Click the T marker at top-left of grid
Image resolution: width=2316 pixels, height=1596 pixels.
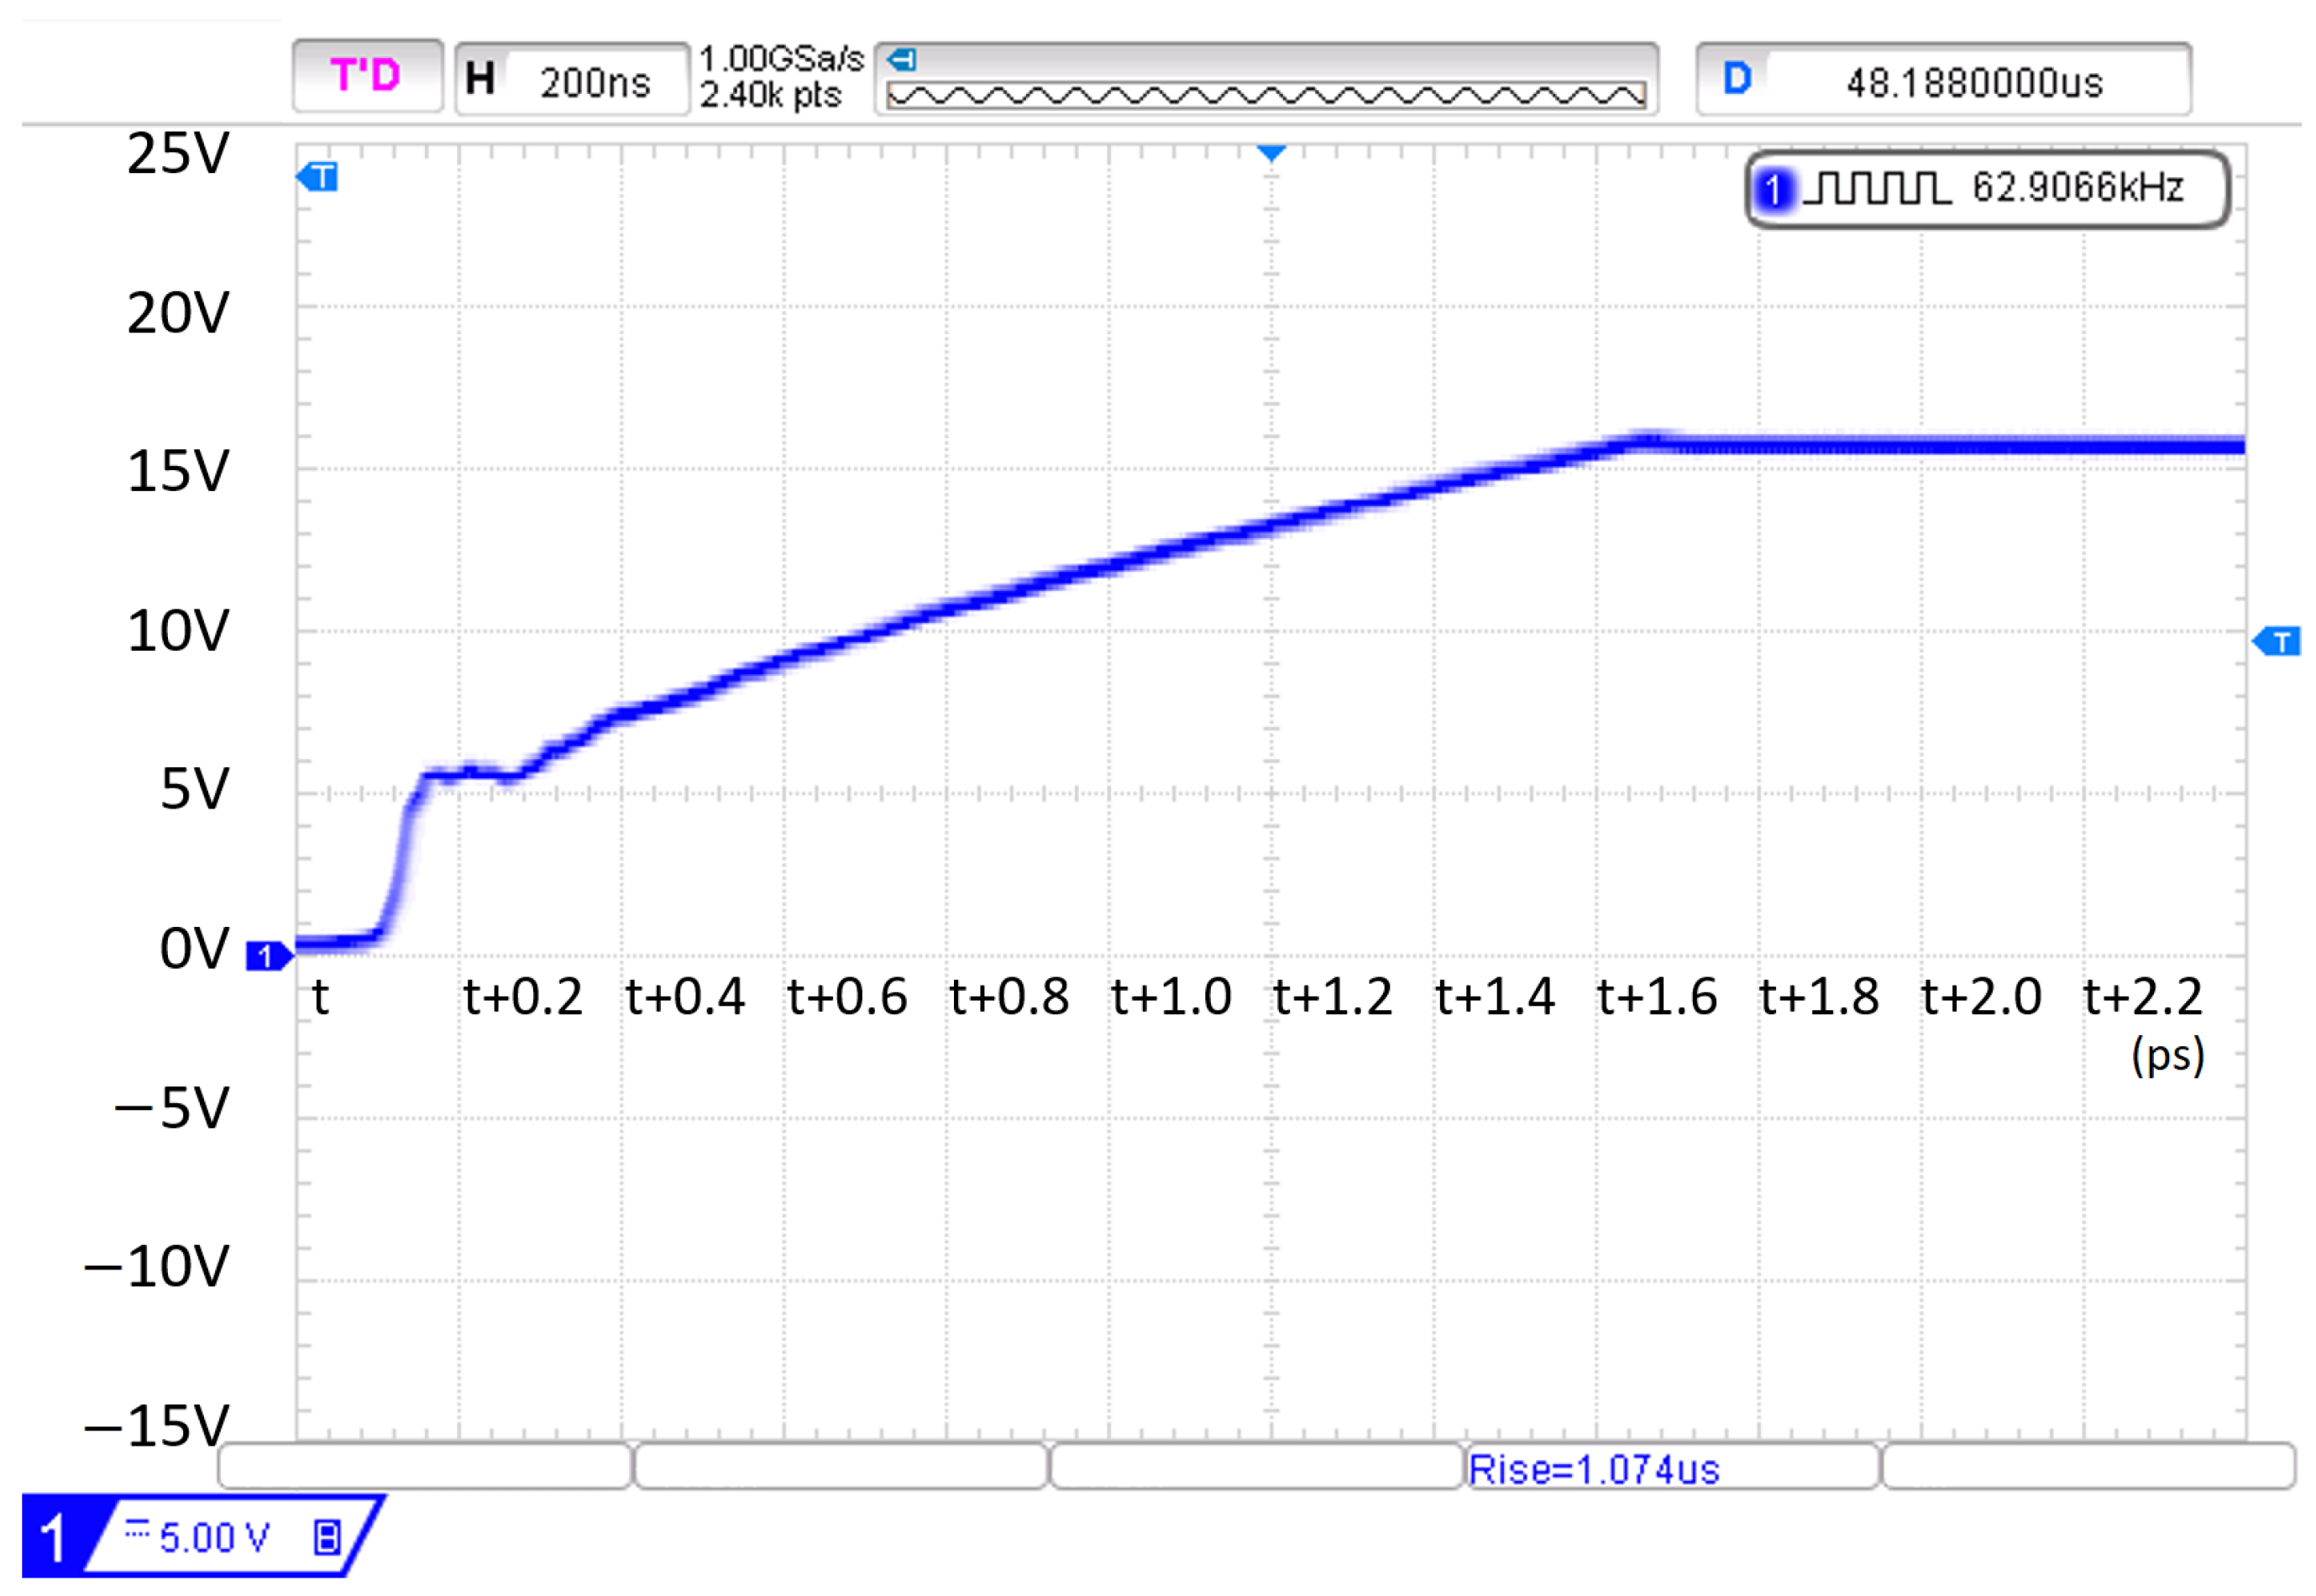point(319,178)
